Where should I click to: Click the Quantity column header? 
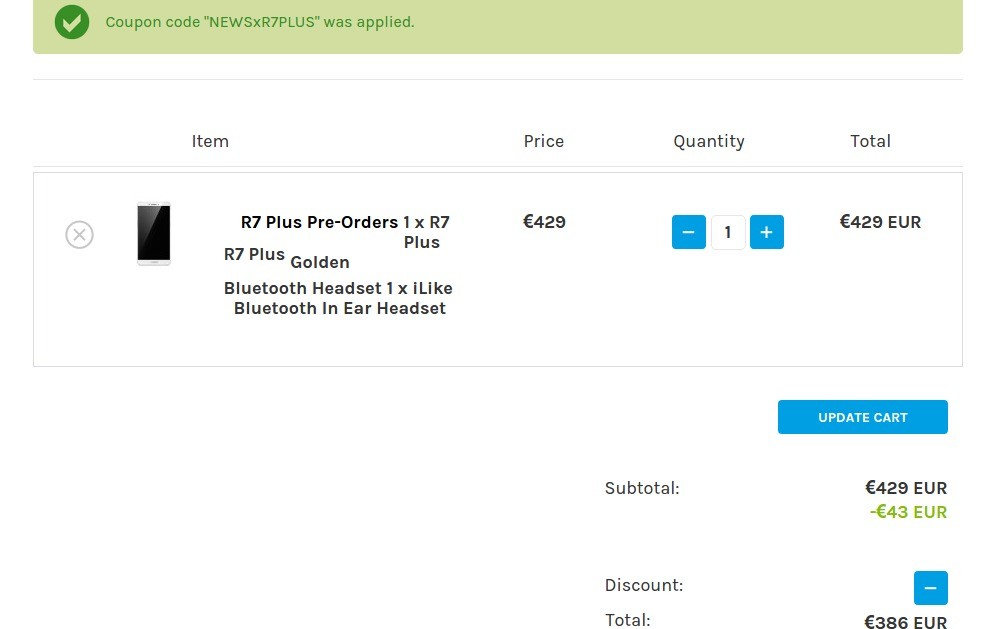[709, 141]
